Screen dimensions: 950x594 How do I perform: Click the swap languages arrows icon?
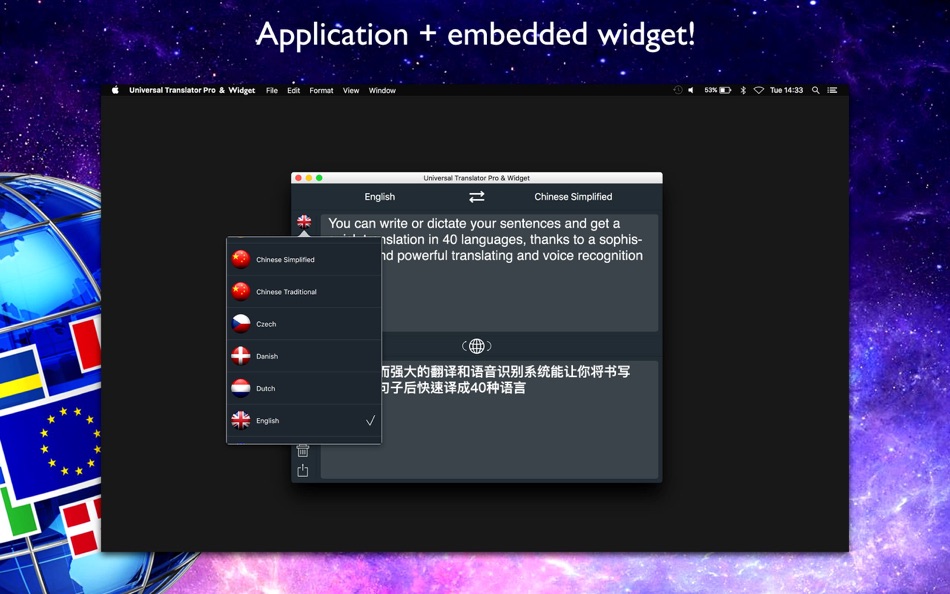(477, 196)
